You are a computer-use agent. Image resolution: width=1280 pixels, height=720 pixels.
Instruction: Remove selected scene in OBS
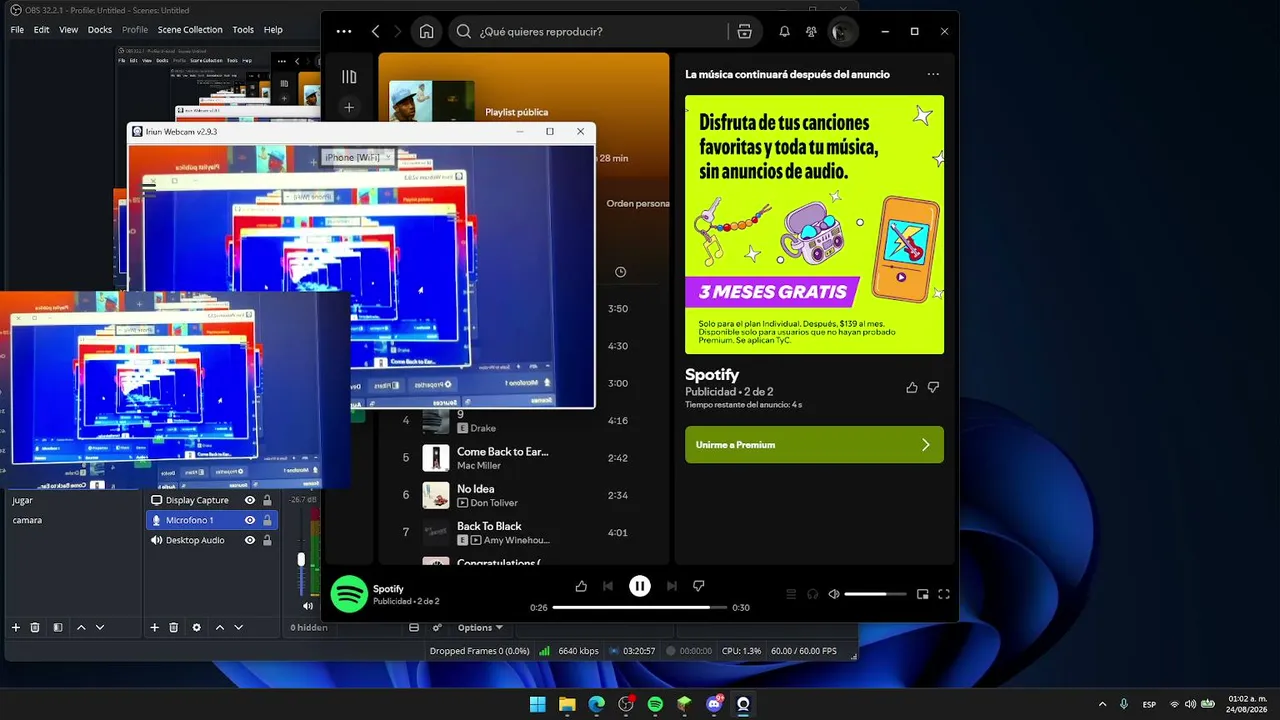[35, 628]
